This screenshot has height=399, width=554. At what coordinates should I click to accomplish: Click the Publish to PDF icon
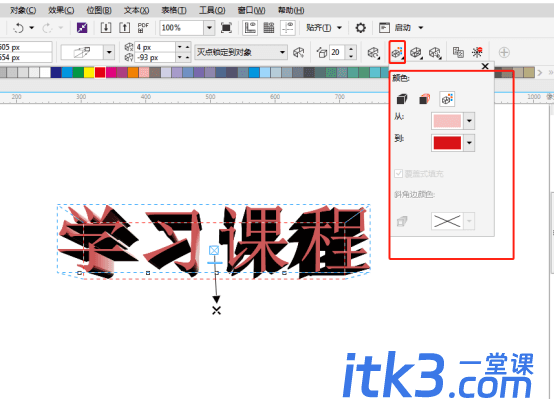(x=143, y=28)
